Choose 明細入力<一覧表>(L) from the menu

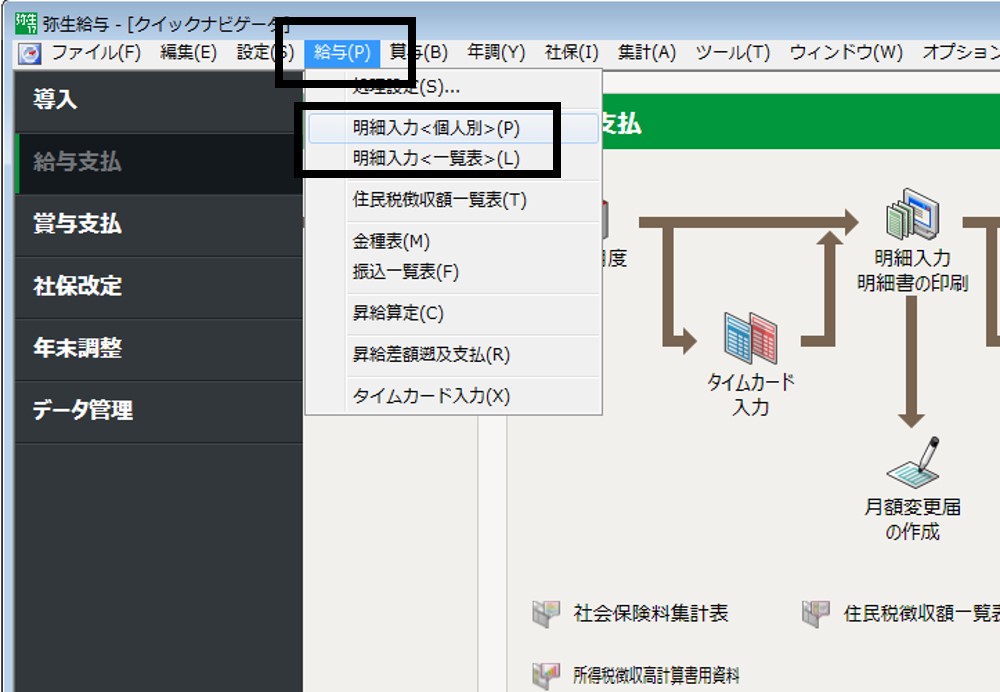click(453, 158)
